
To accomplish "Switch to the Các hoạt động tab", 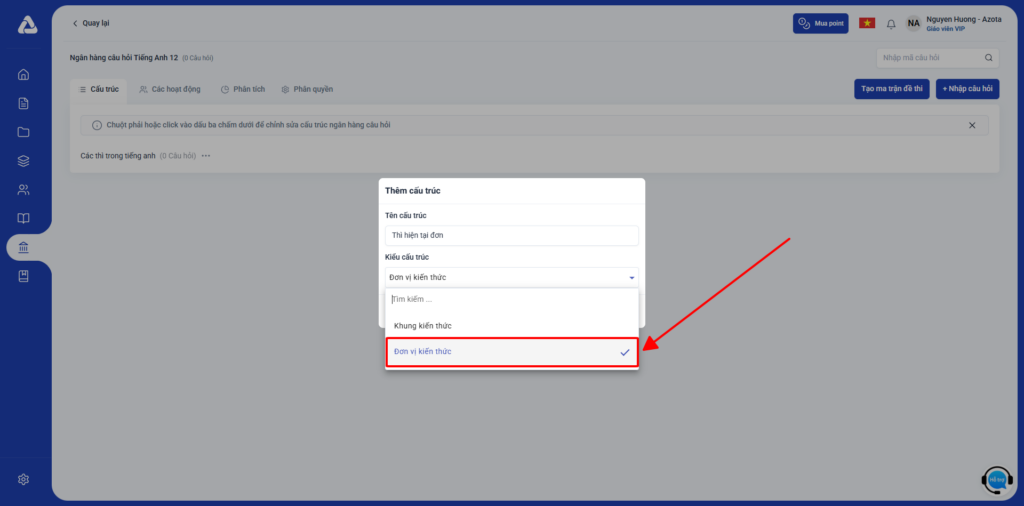I will tap(170, 89).
